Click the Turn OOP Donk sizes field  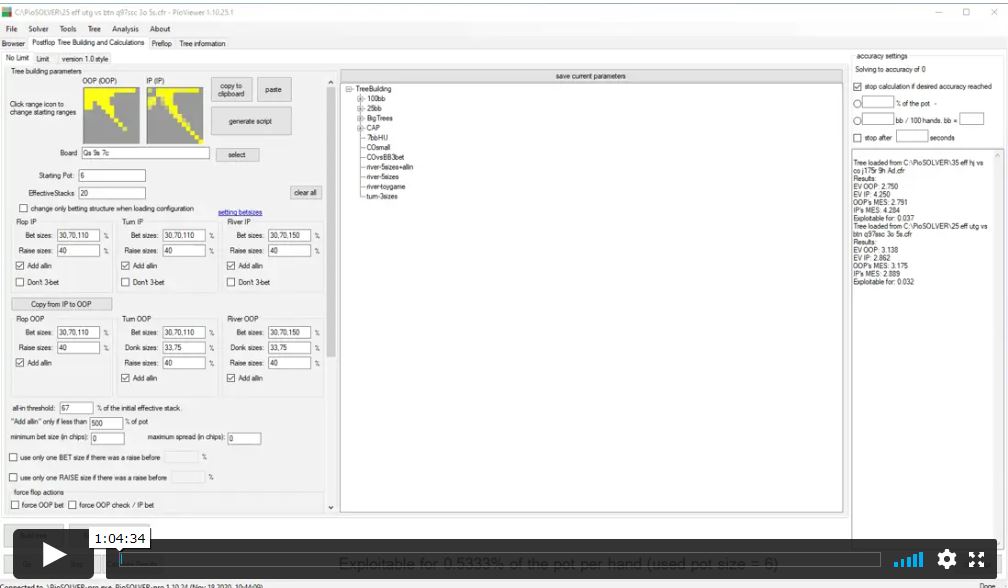coord(184,348)
